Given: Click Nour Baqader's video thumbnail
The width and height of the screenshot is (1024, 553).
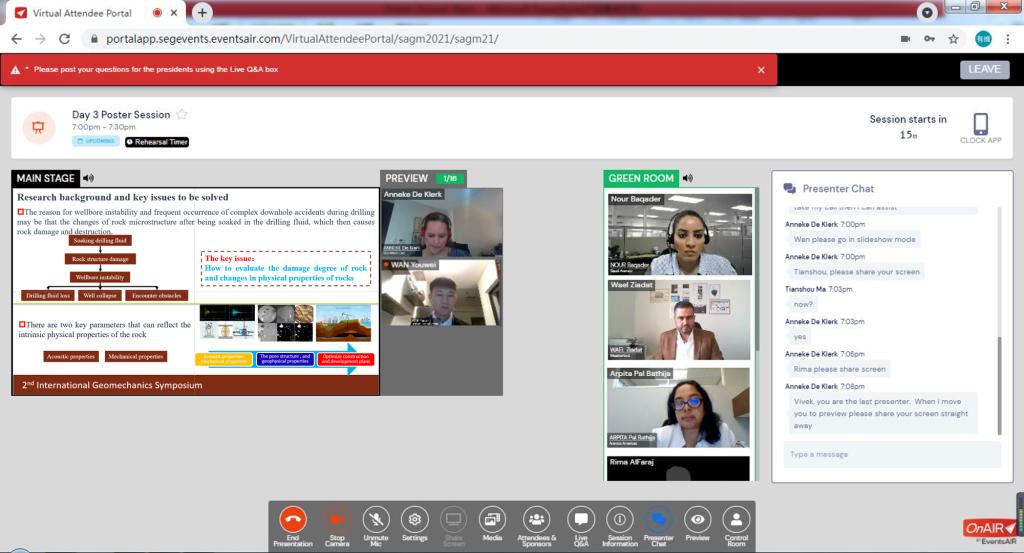Looking at the screenshot, I should (x=680, y=240).
